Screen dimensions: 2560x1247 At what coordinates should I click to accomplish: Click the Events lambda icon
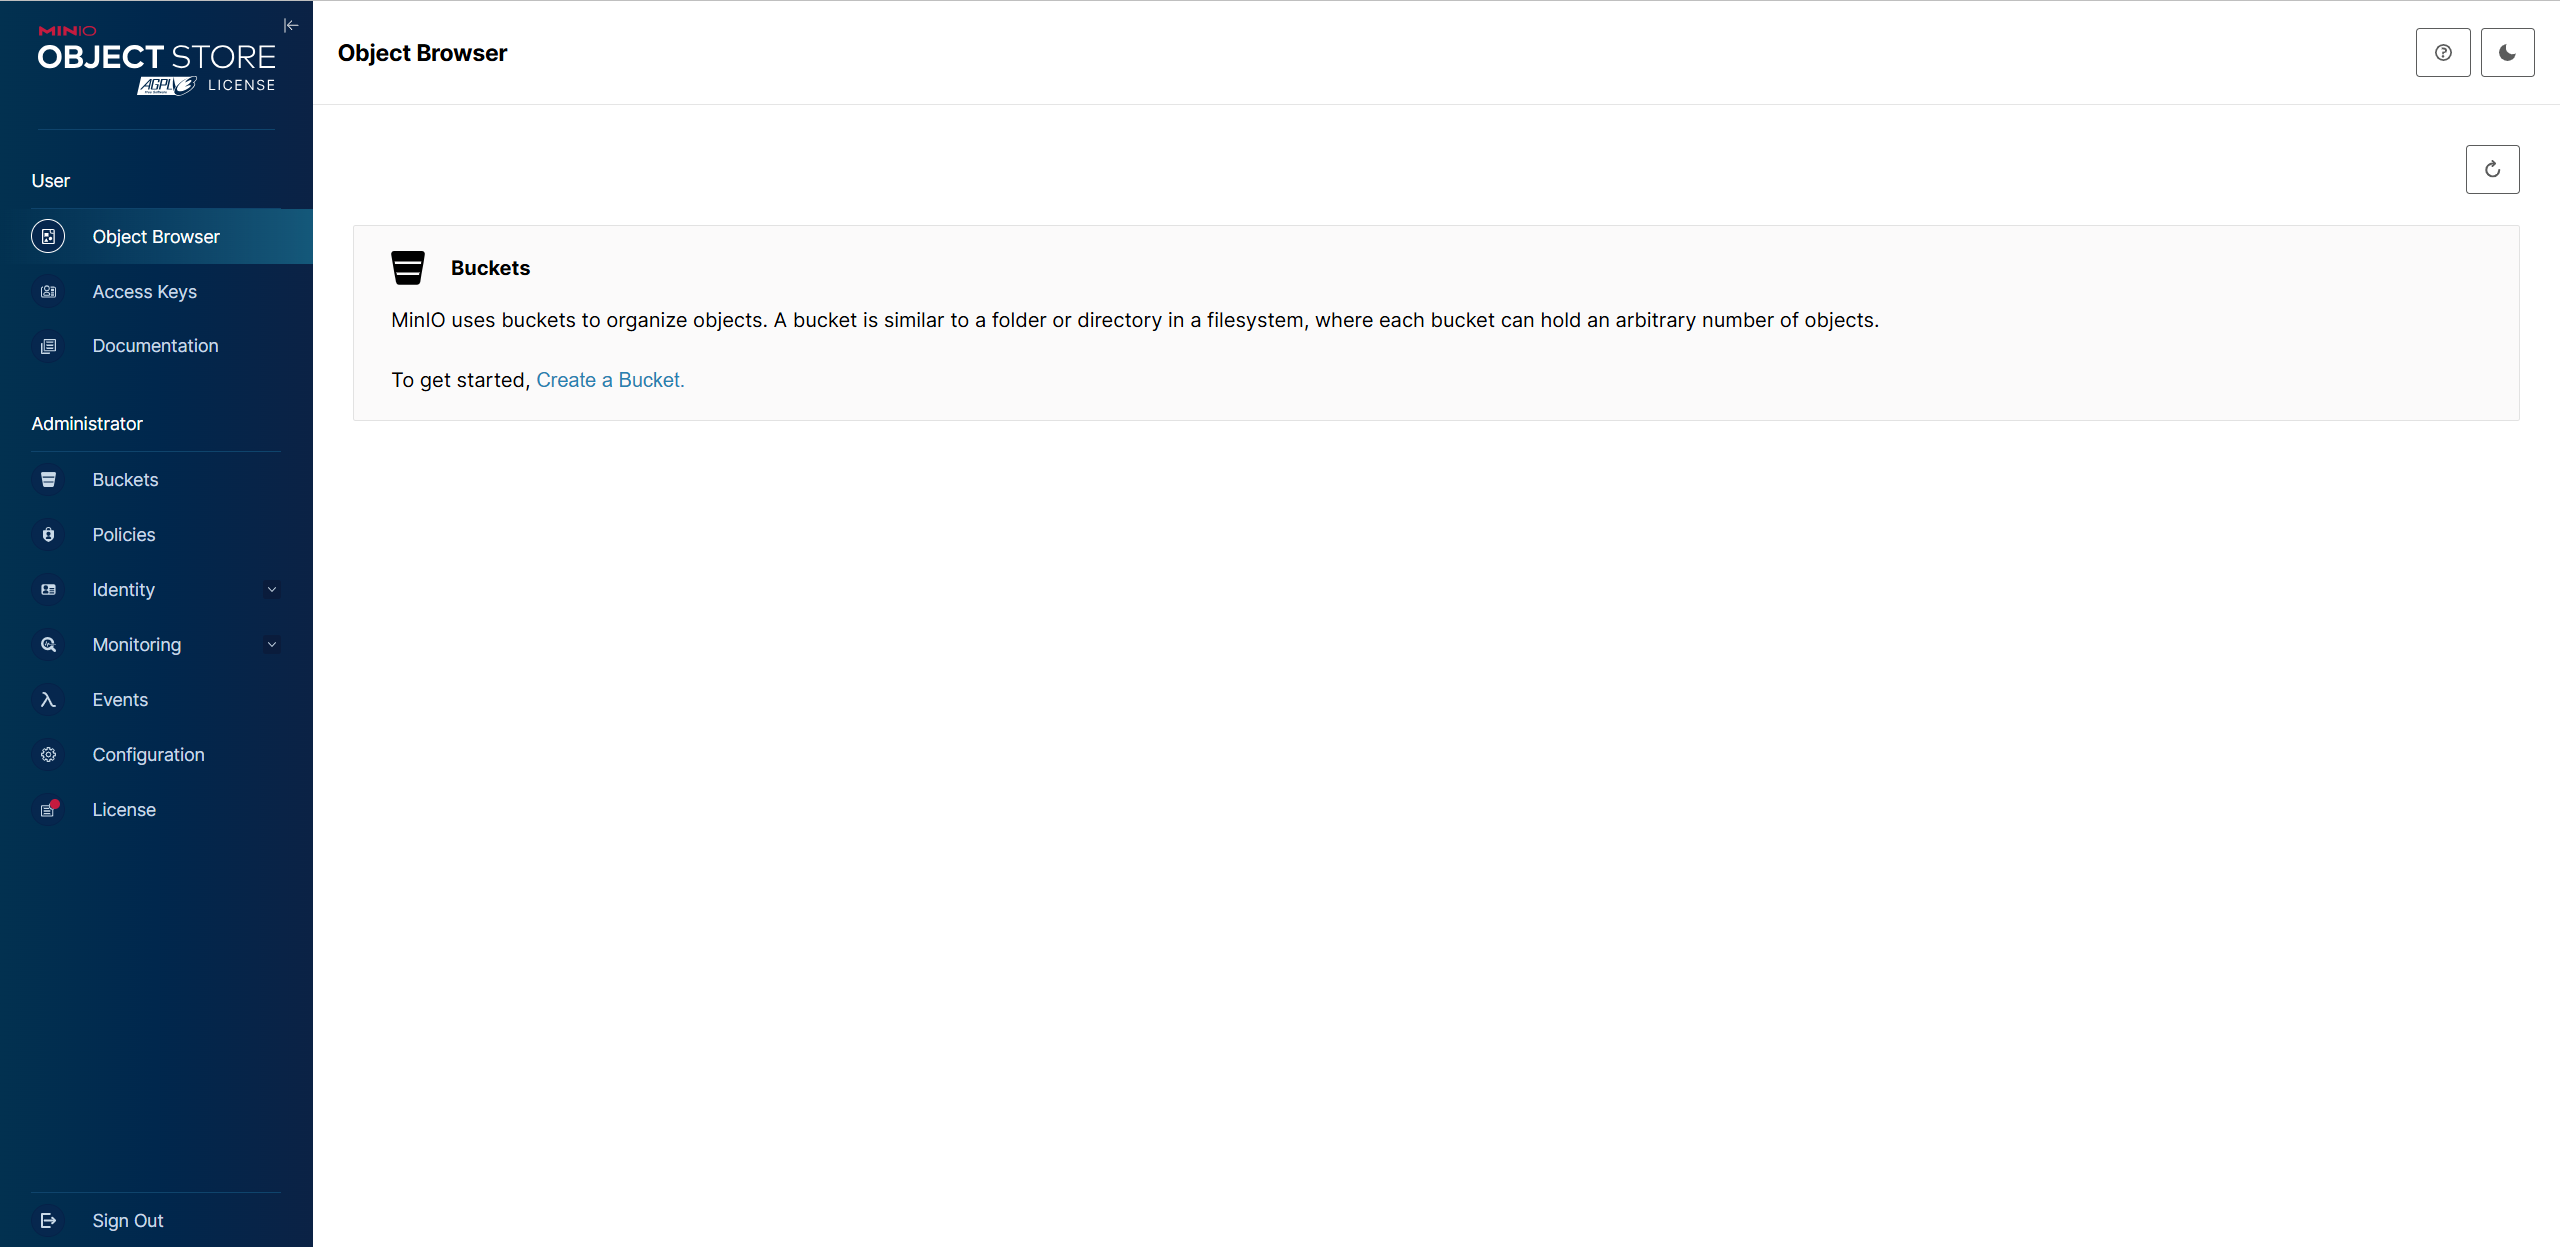click(x=48, y=700)
